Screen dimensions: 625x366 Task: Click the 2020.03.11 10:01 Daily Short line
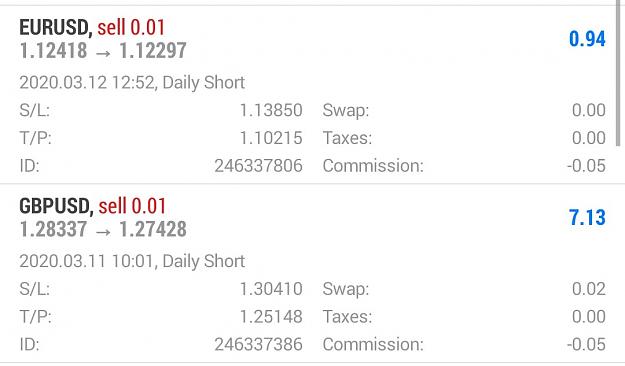coord(132,262)
